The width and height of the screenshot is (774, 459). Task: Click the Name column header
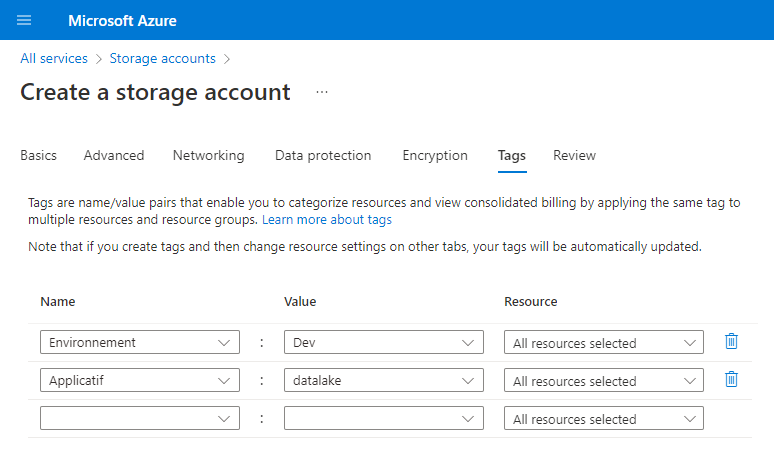point(58,302)
